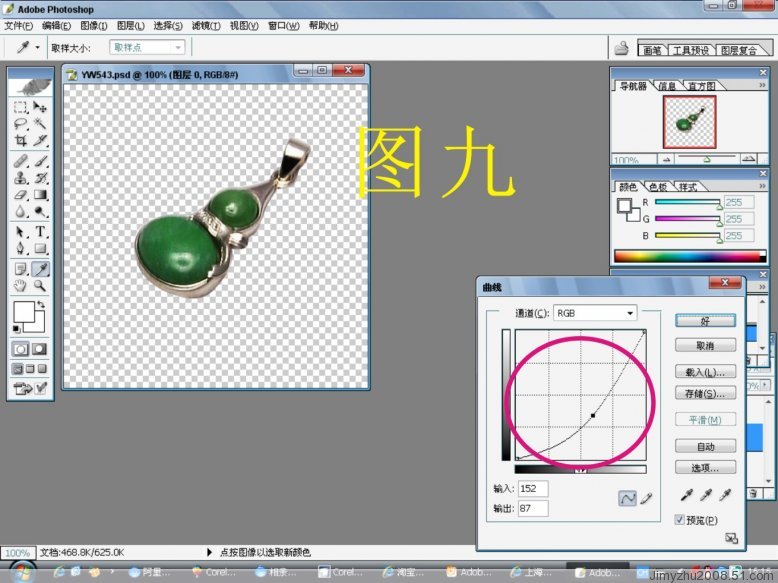Click the Curves Input value field
778x583 pixels.
(x=533, y=488)
